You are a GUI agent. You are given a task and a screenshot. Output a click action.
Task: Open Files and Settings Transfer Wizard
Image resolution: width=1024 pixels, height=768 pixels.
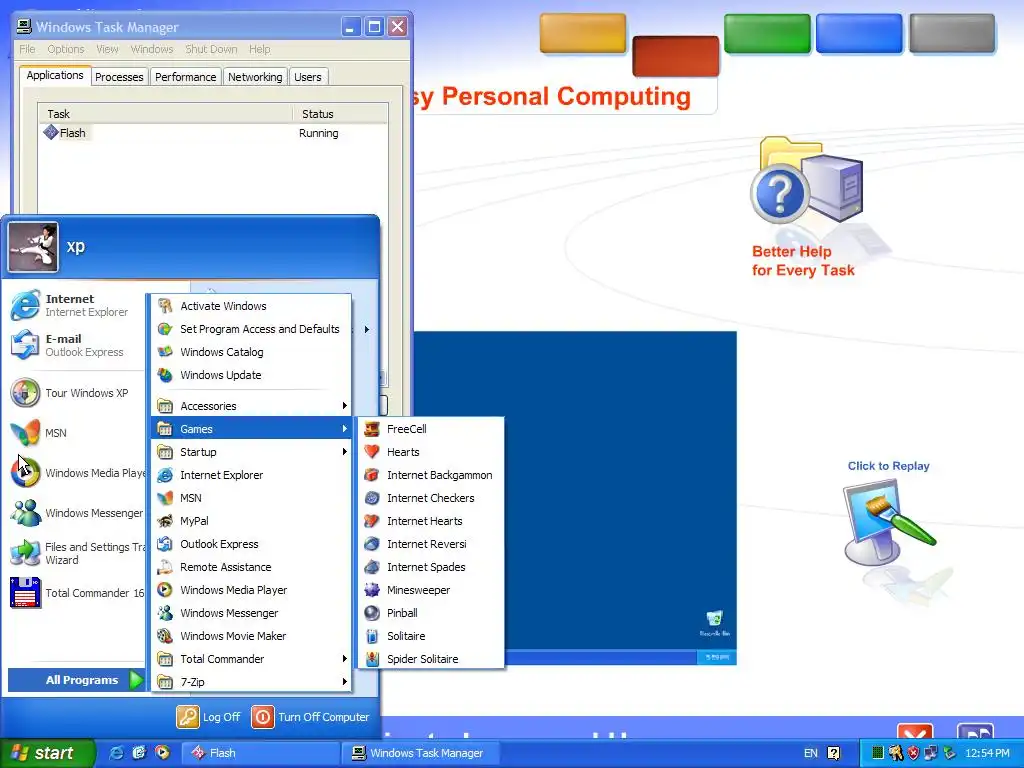tap(75, 553)
